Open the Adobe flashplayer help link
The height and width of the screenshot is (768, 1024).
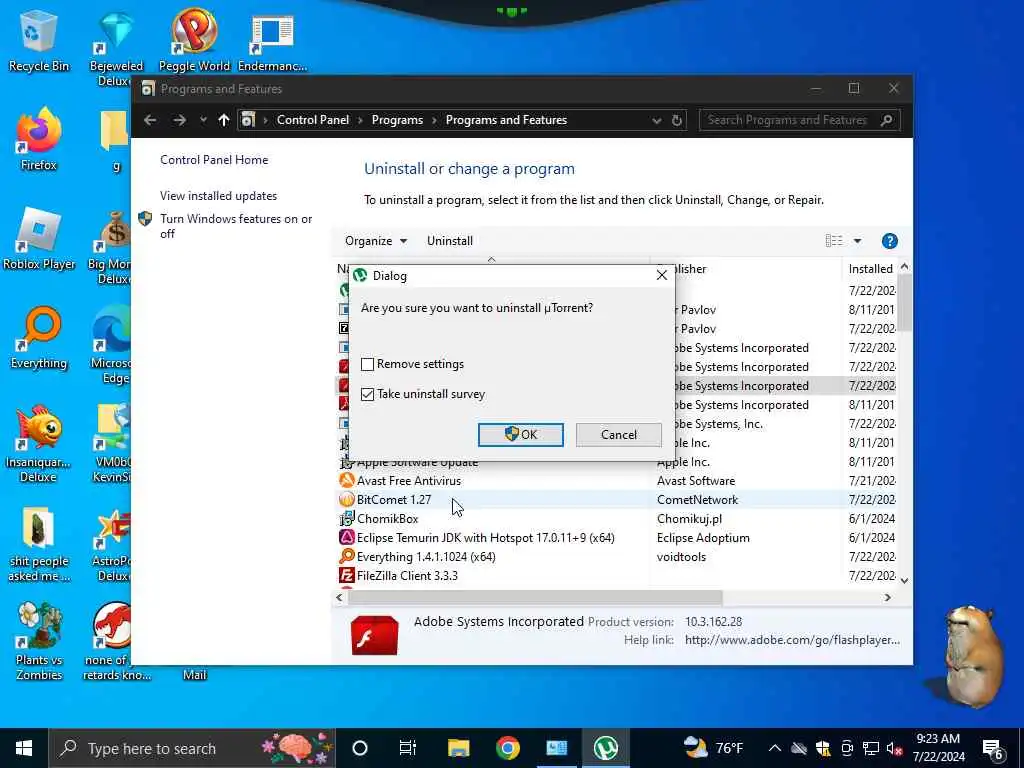[x=792, y=640]
